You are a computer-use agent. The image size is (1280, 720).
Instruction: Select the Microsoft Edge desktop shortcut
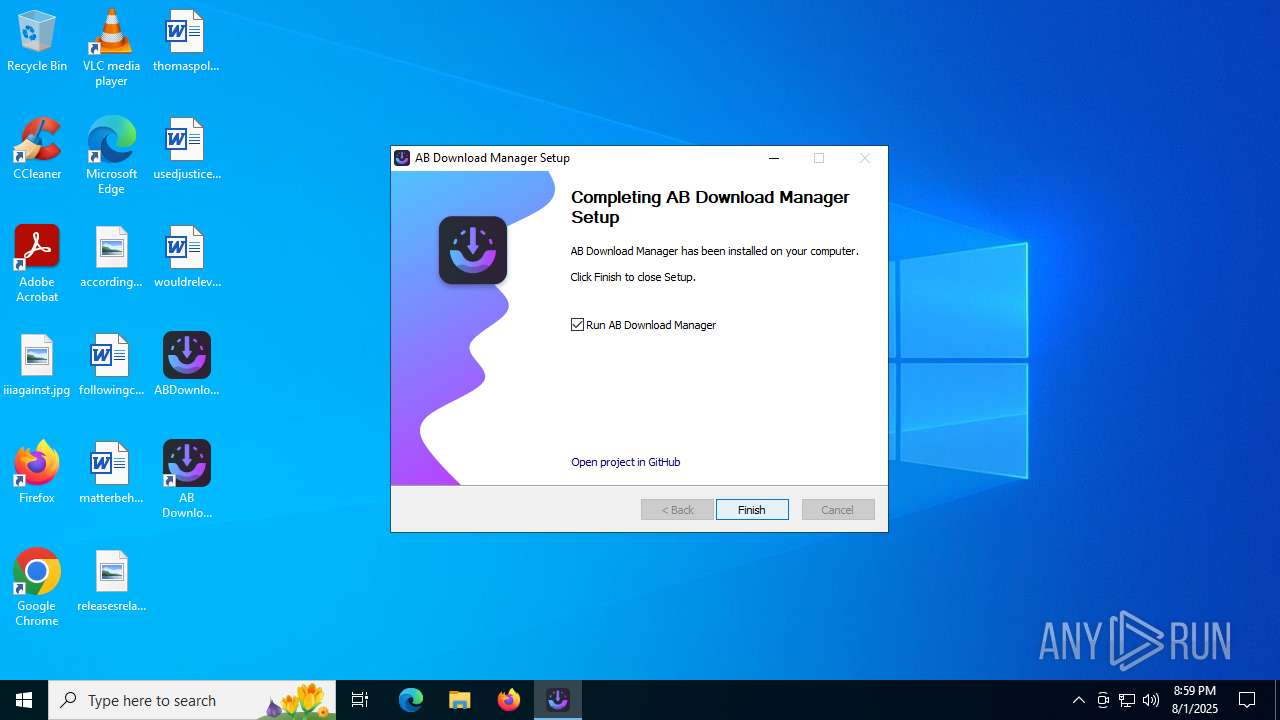(x=111, y=156)
